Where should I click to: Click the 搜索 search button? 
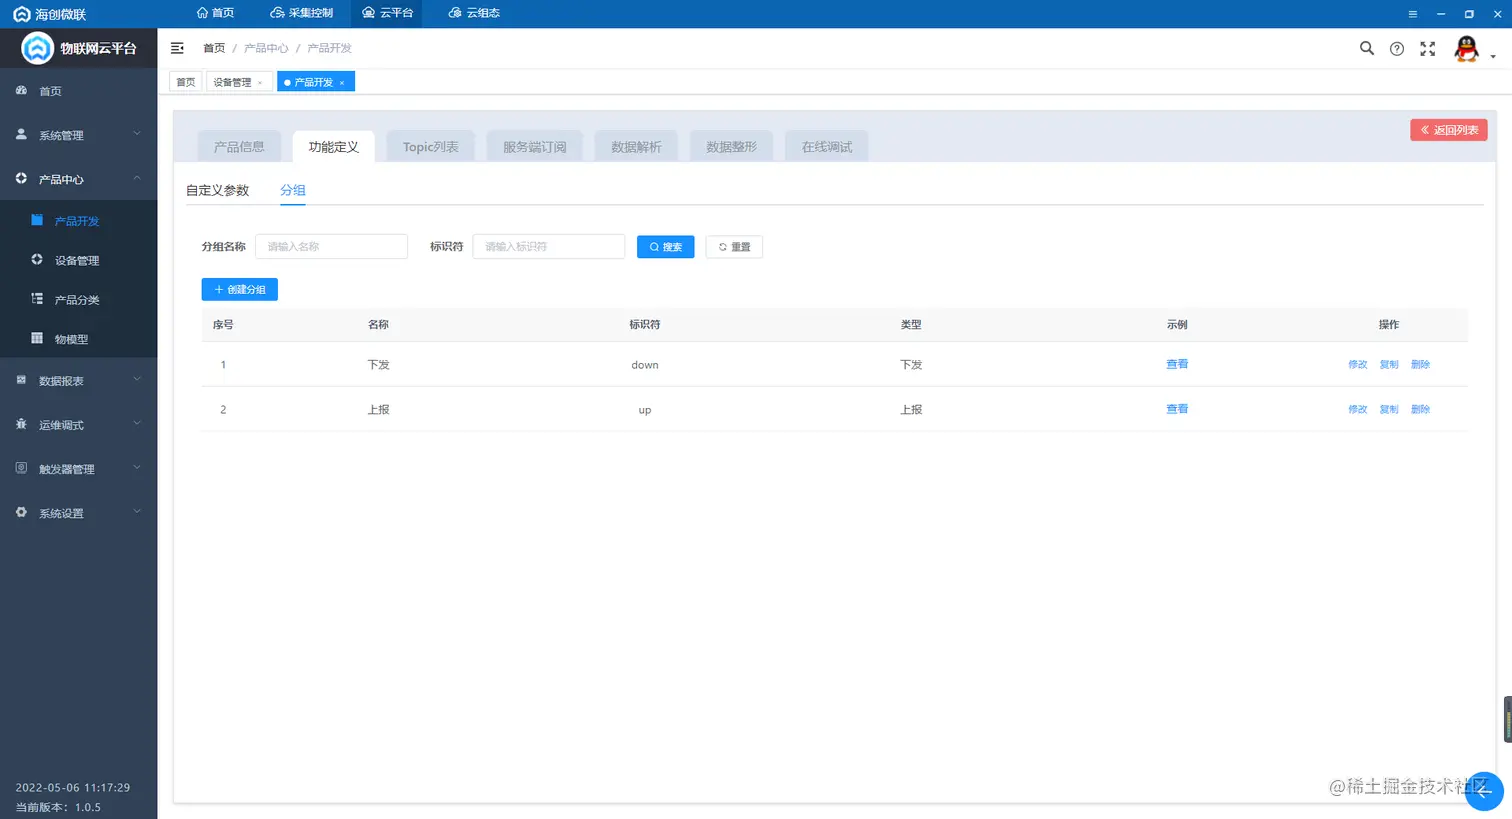665,247
